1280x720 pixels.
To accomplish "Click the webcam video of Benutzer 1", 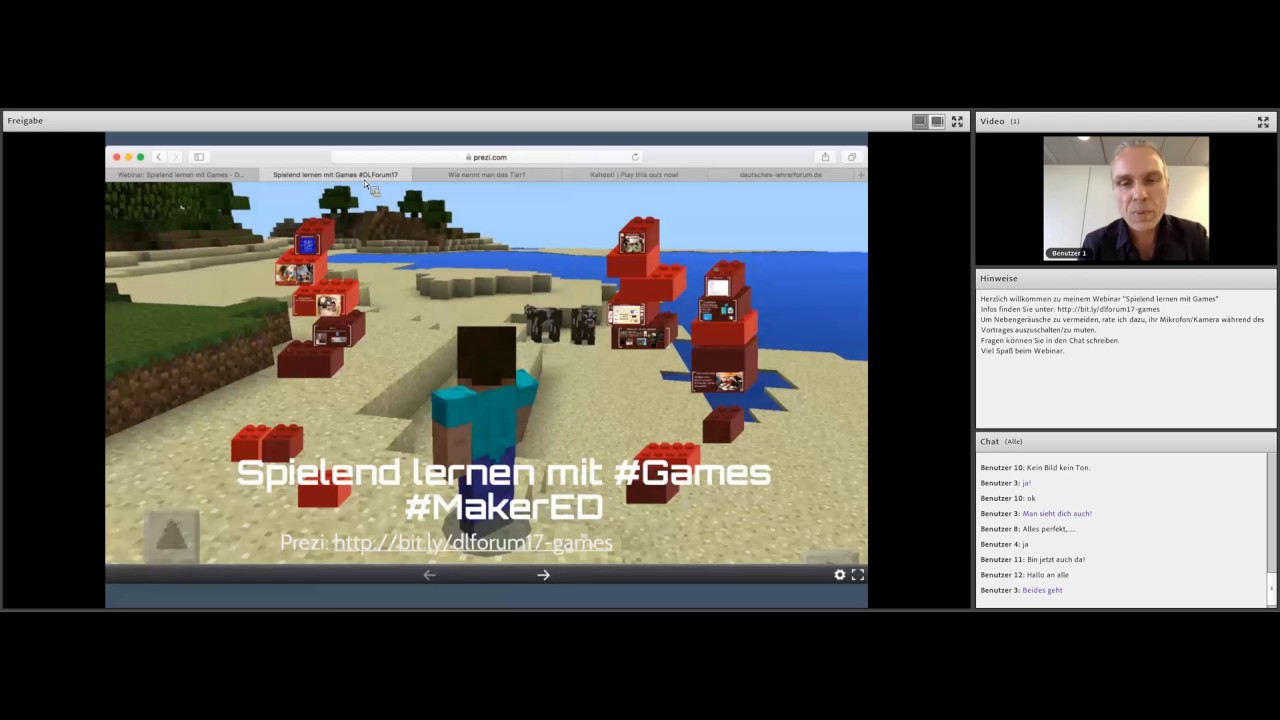I will click(x=1126, y=199).
